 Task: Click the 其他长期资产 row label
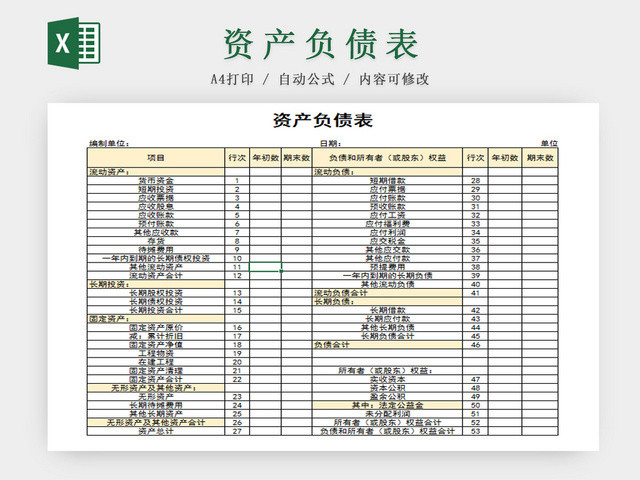(156, 414)
